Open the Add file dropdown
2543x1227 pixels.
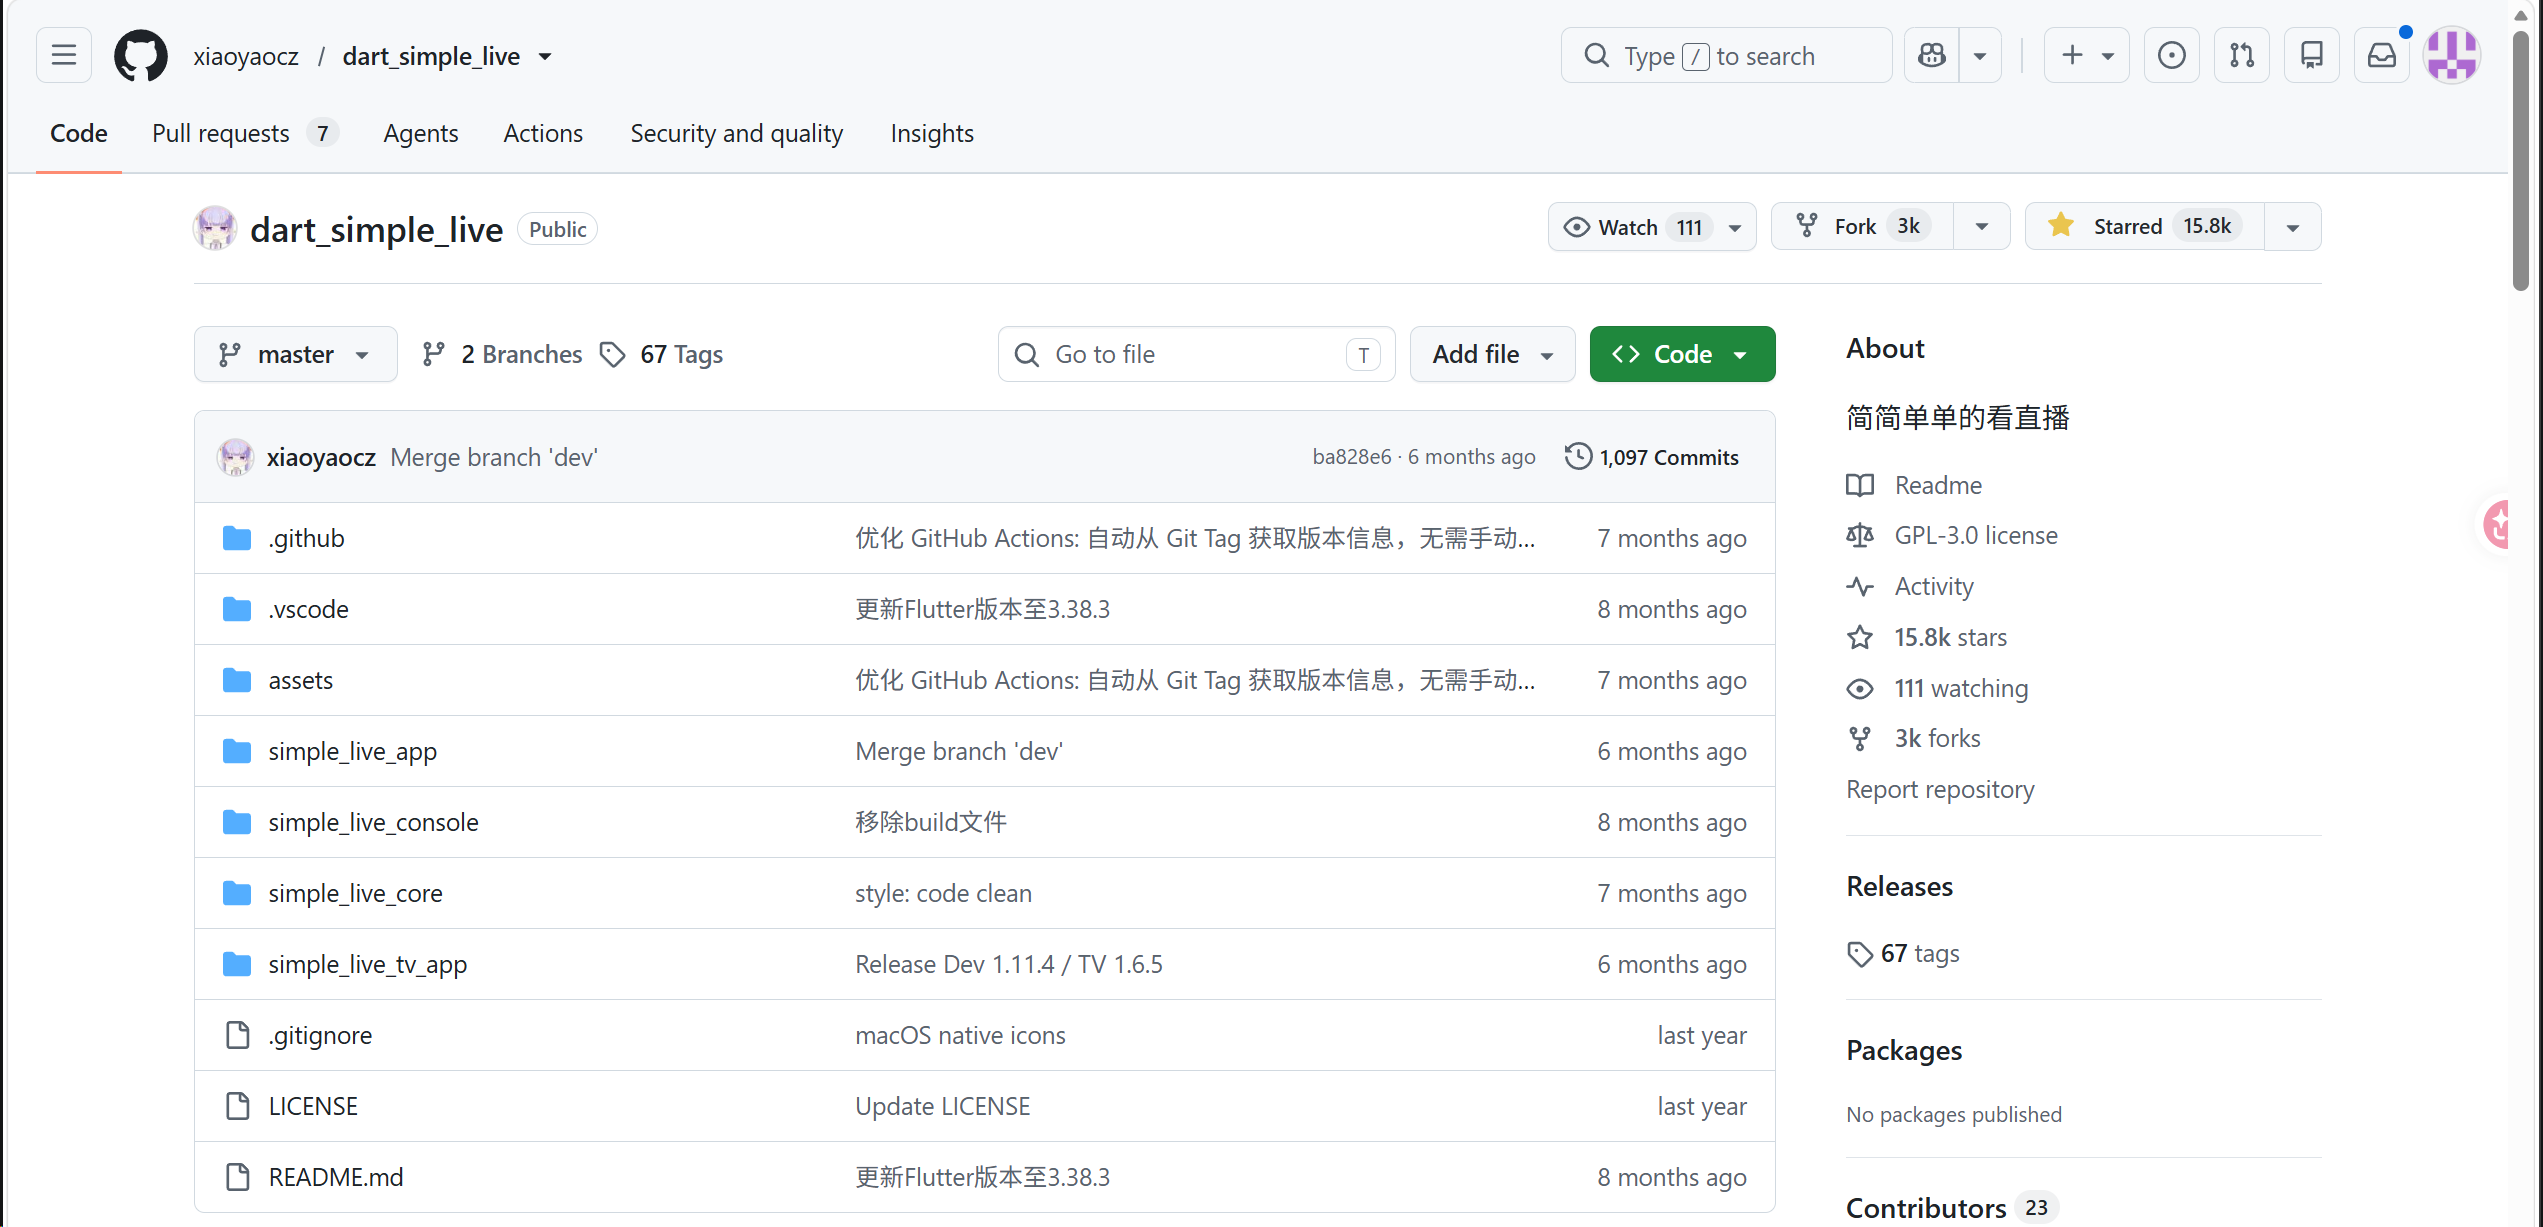[1492, 354]
